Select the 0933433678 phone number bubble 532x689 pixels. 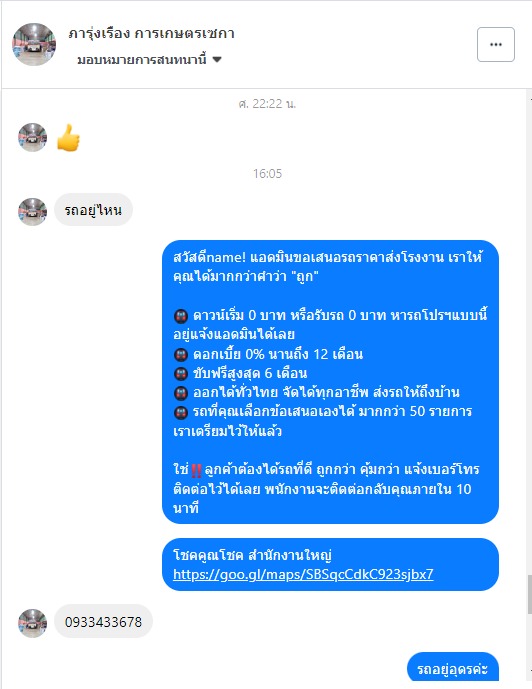[x=103, y=622]
